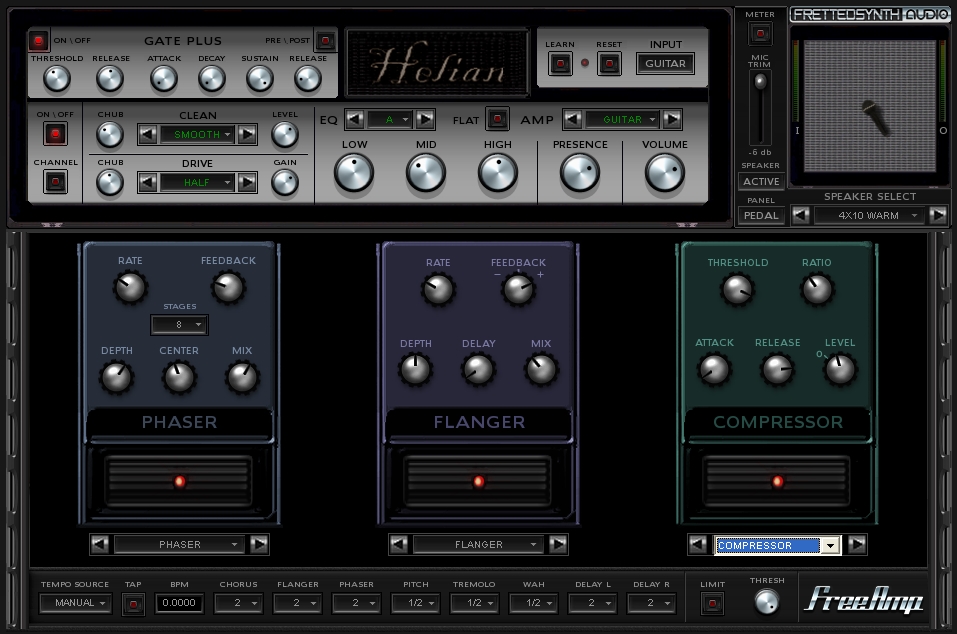Click the Flanger Feedback knob
Screen dimensions: 957x634
[518, 289]
